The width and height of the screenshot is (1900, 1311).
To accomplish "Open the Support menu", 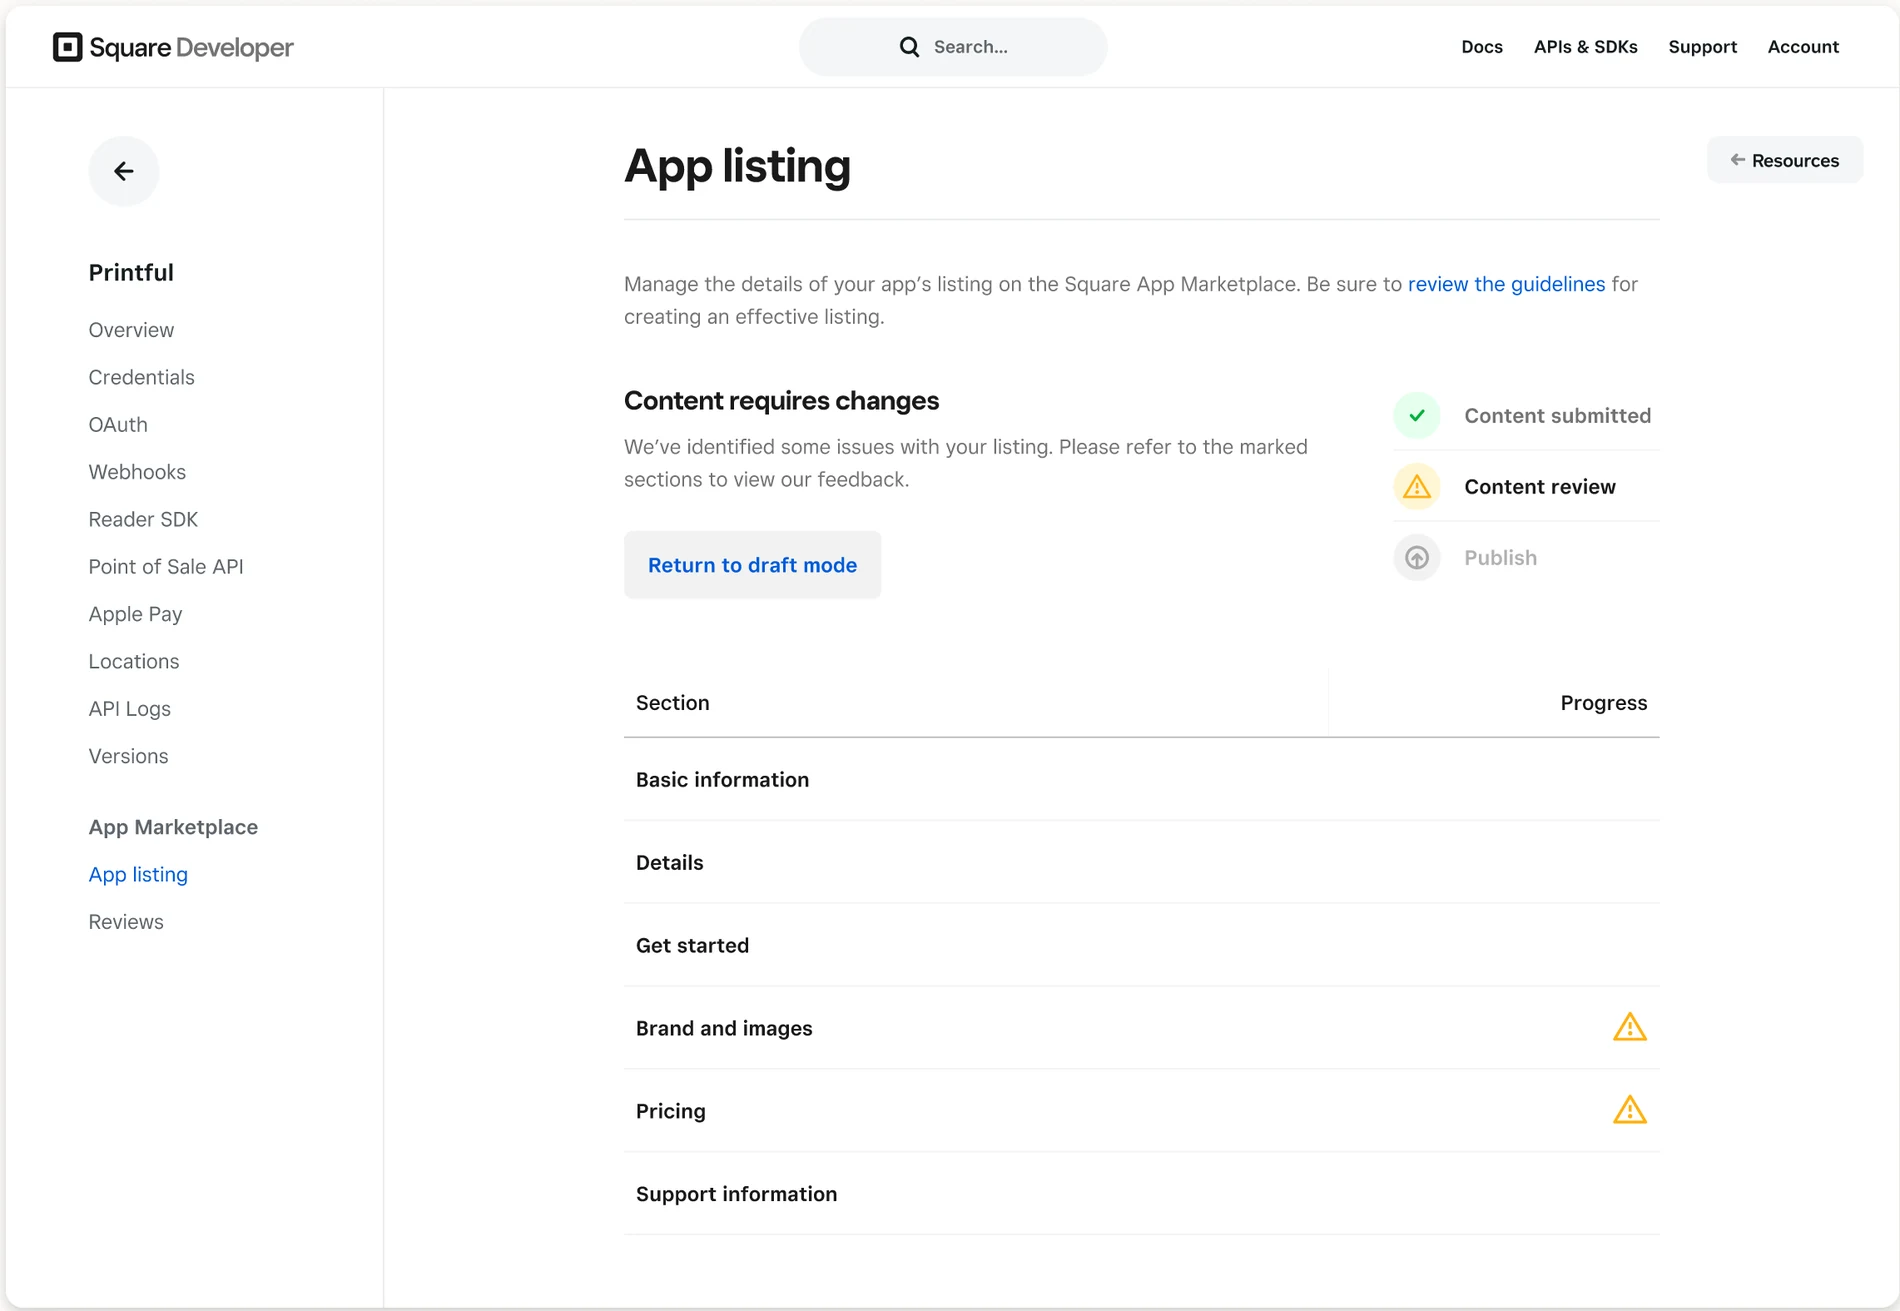I will (1703, 47).
